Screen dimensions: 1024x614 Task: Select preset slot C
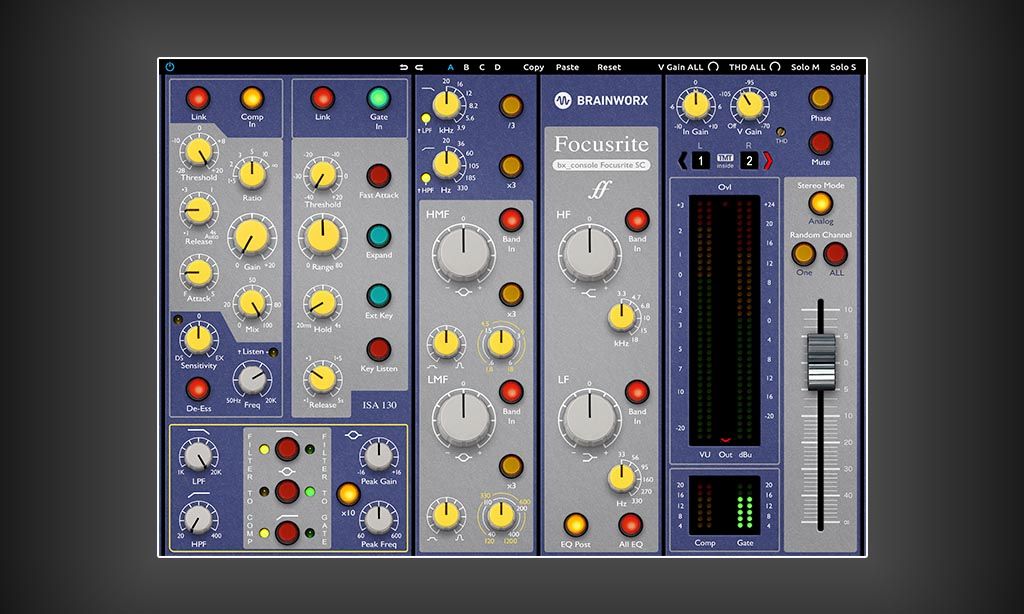tap(481, 67)
